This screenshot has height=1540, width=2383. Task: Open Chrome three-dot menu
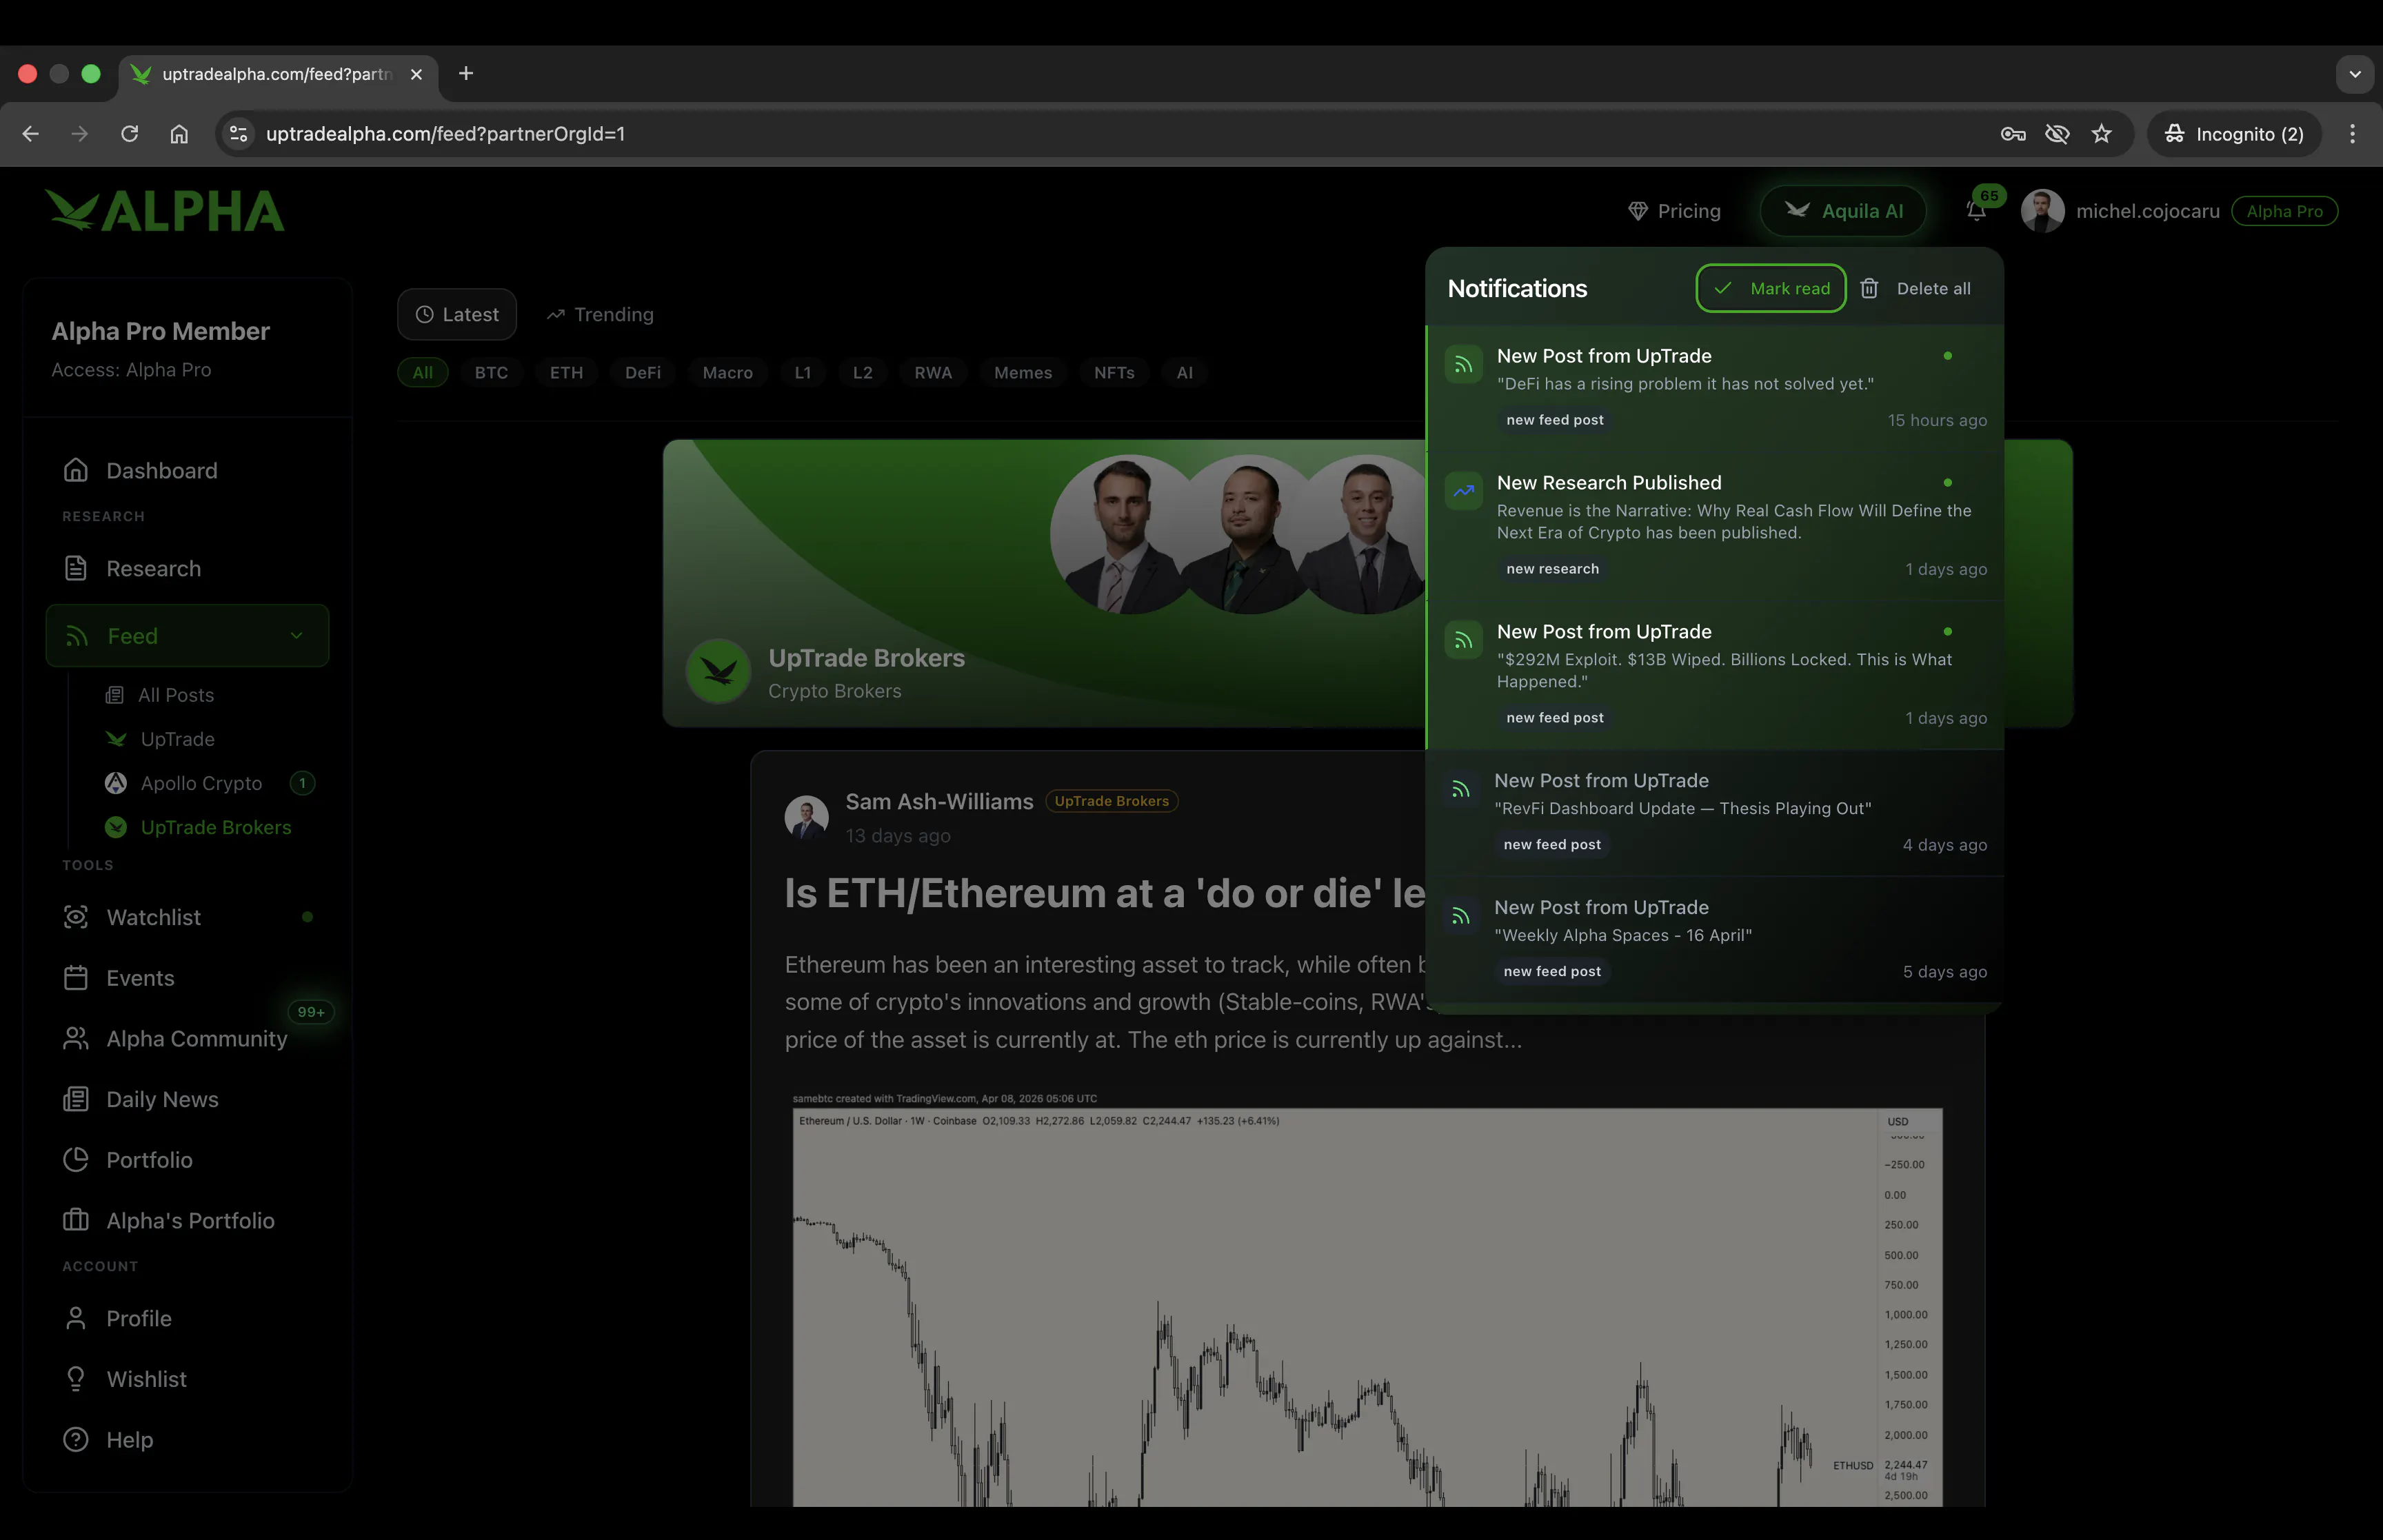point(2352,134)
